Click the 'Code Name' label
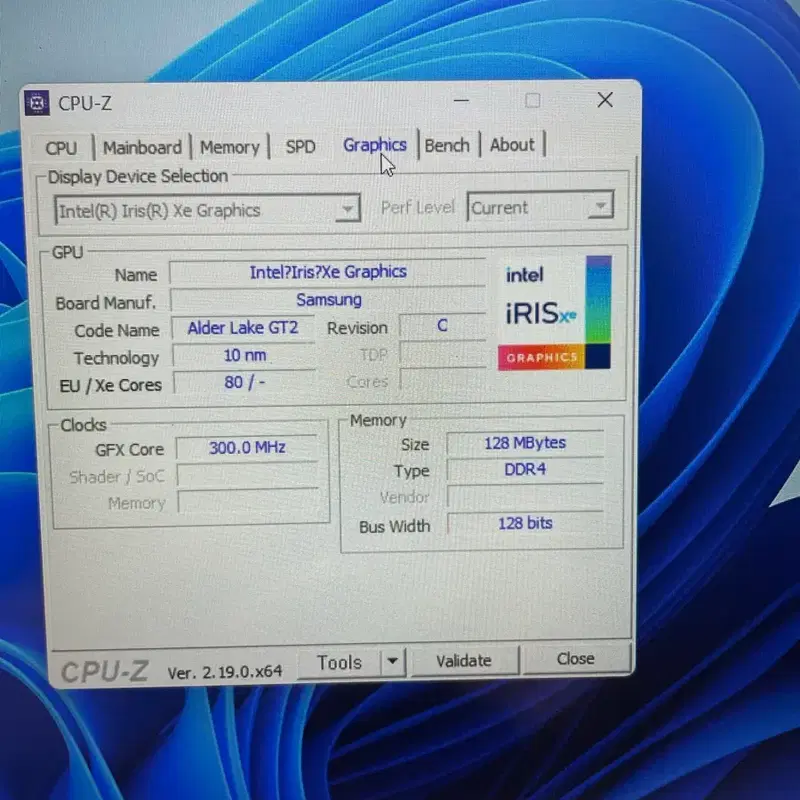The height and width of the screenshot is (800, 800). point(117,331)
